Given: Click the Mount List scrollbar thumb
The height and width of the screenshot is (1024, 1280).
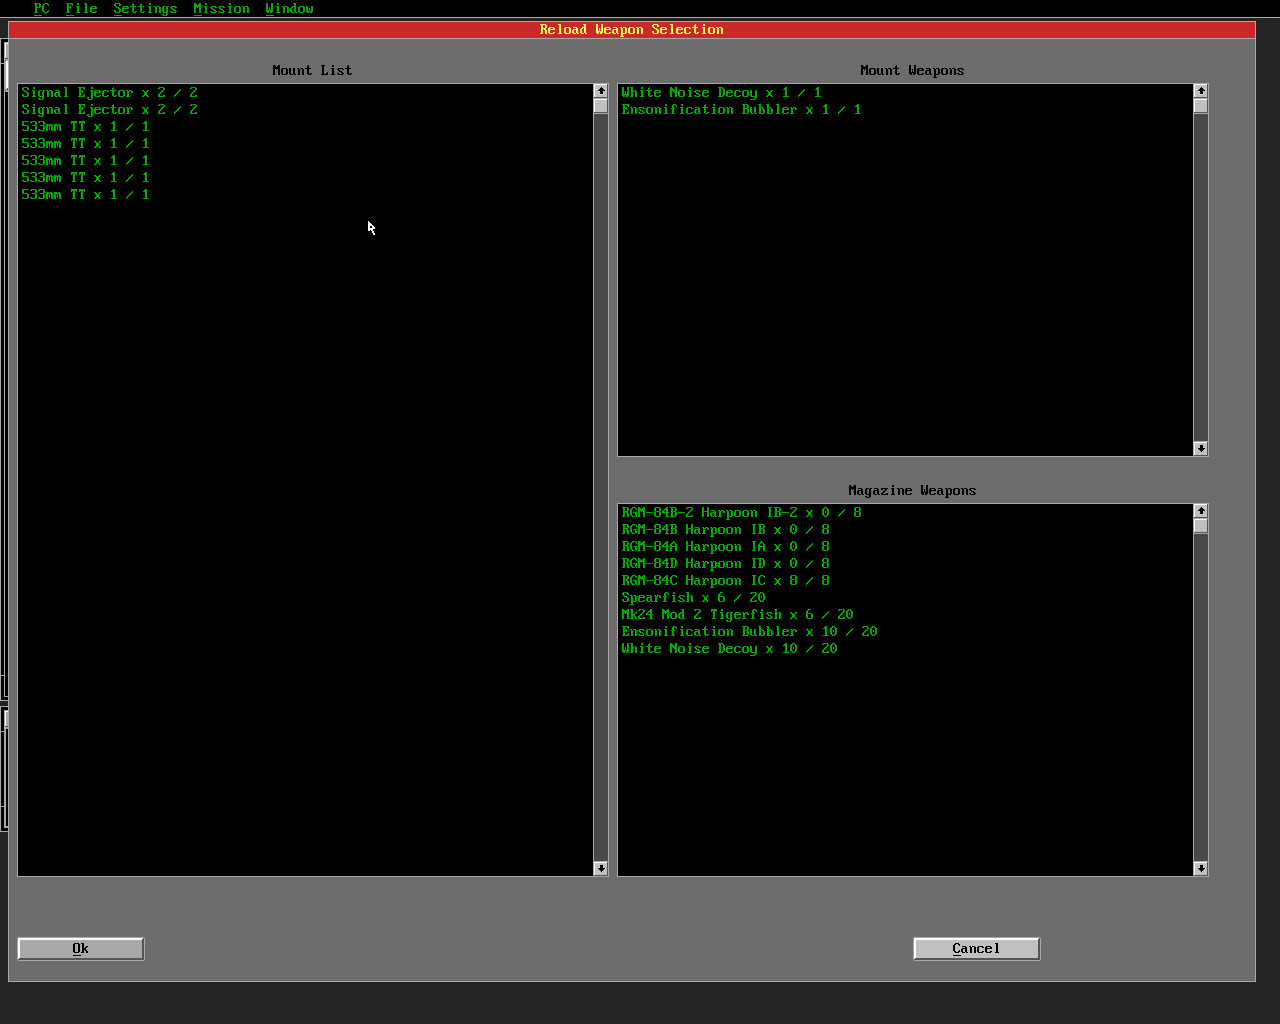Looking at the screenshot, I should [x=601, y=106].
